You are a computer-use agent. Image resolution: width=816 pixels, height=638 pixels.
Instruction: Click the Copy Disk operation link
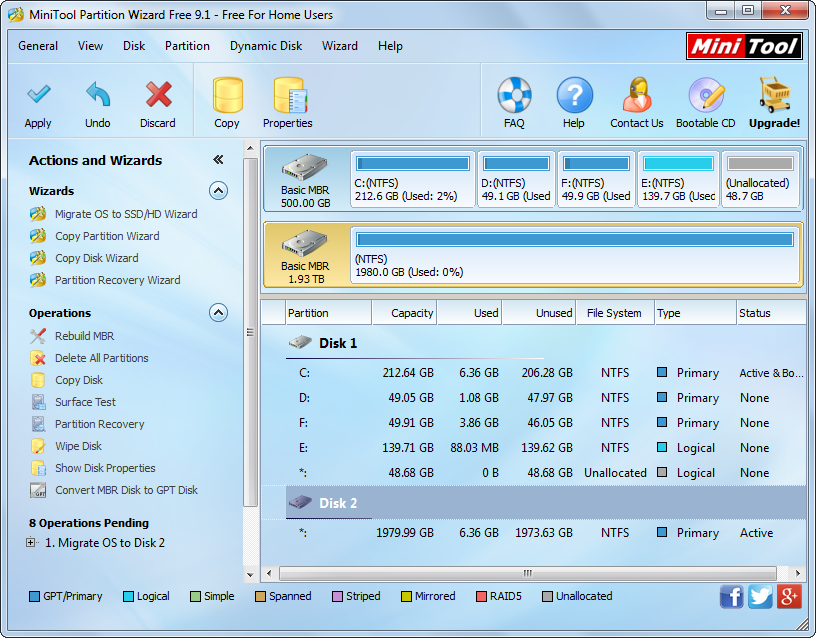pos(79,380)
